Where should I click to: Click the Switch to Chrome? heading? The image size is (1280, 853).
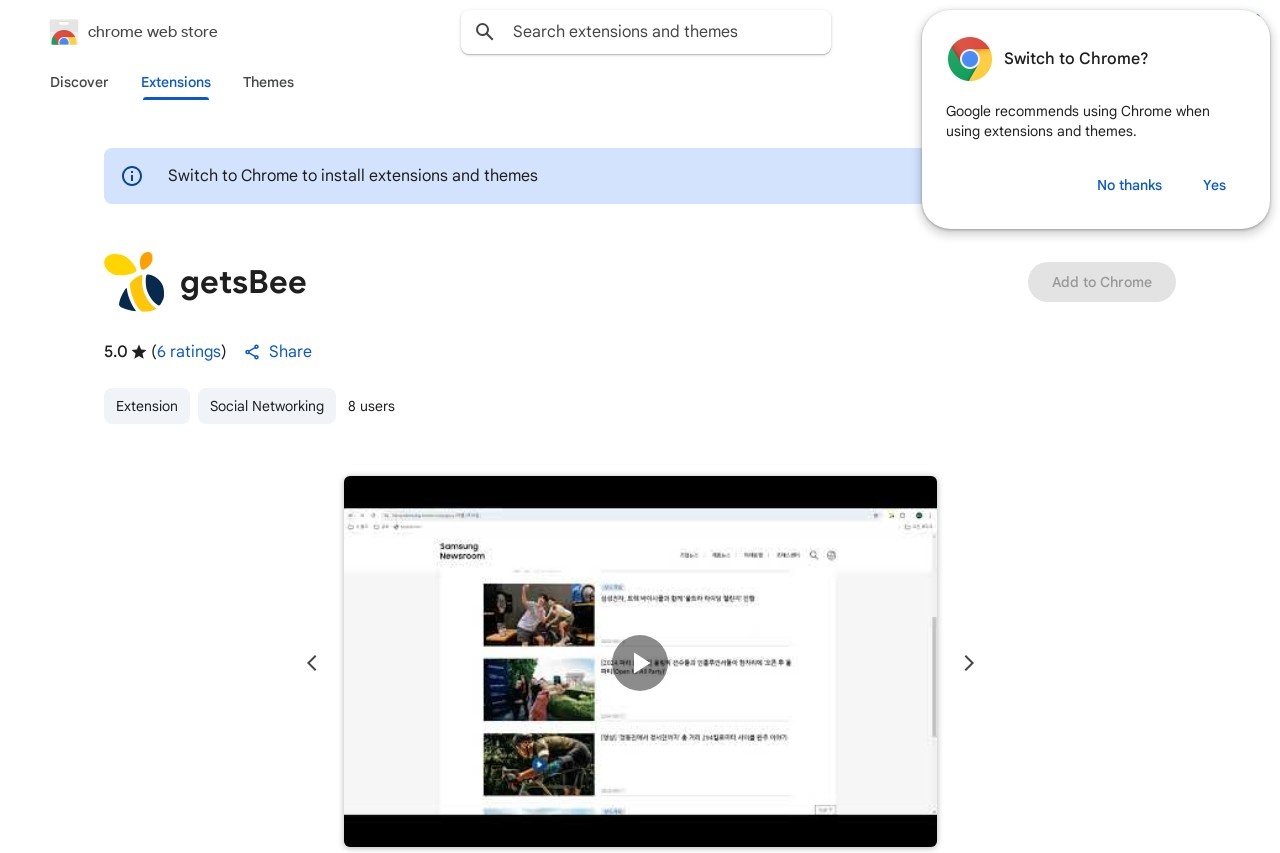1076,59
